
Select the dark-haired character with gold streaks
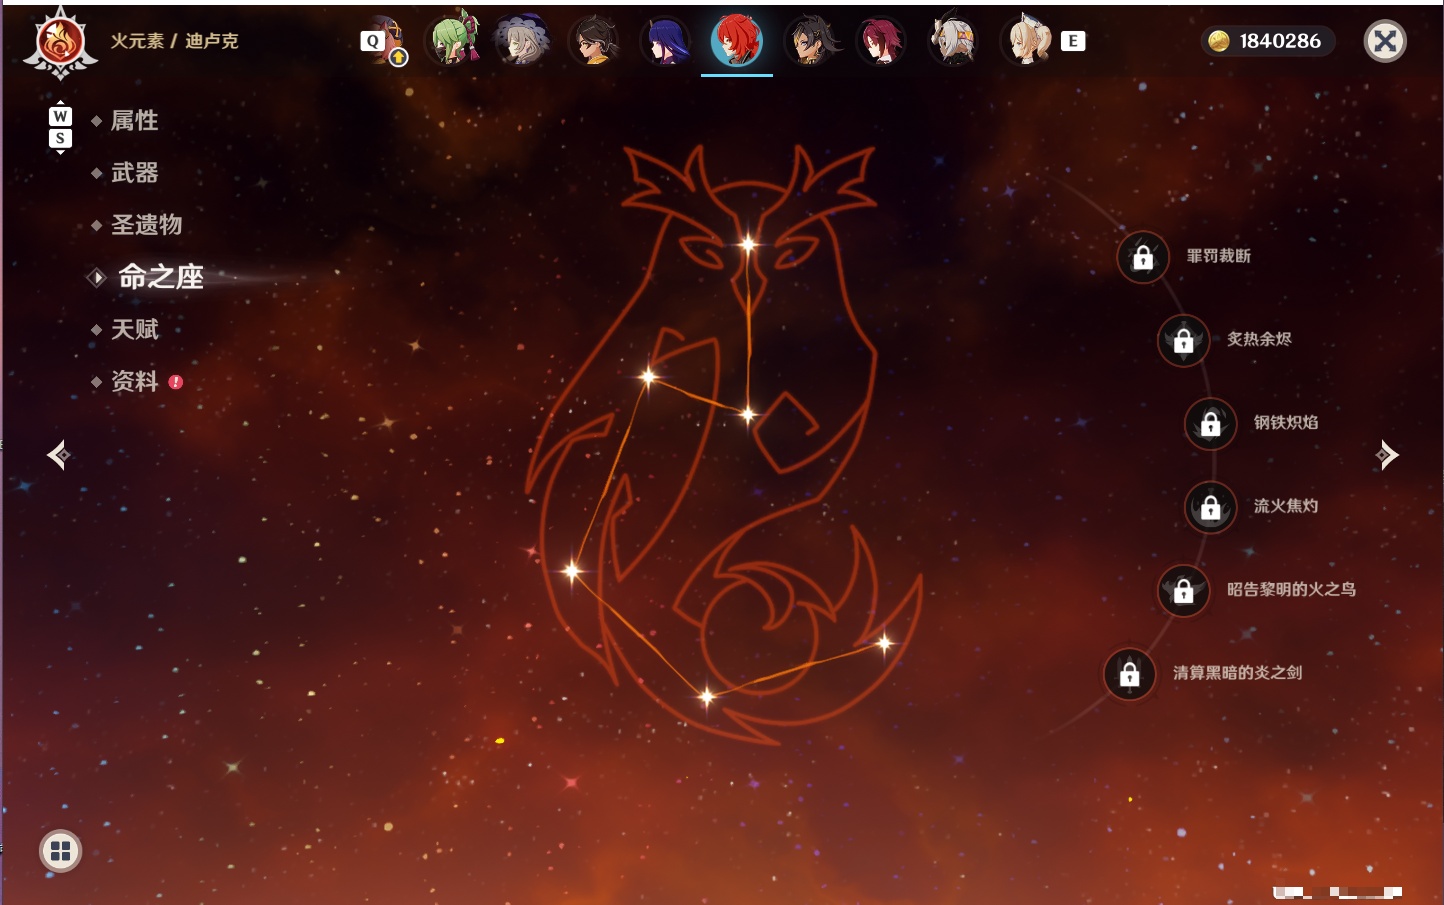[809, 41]
